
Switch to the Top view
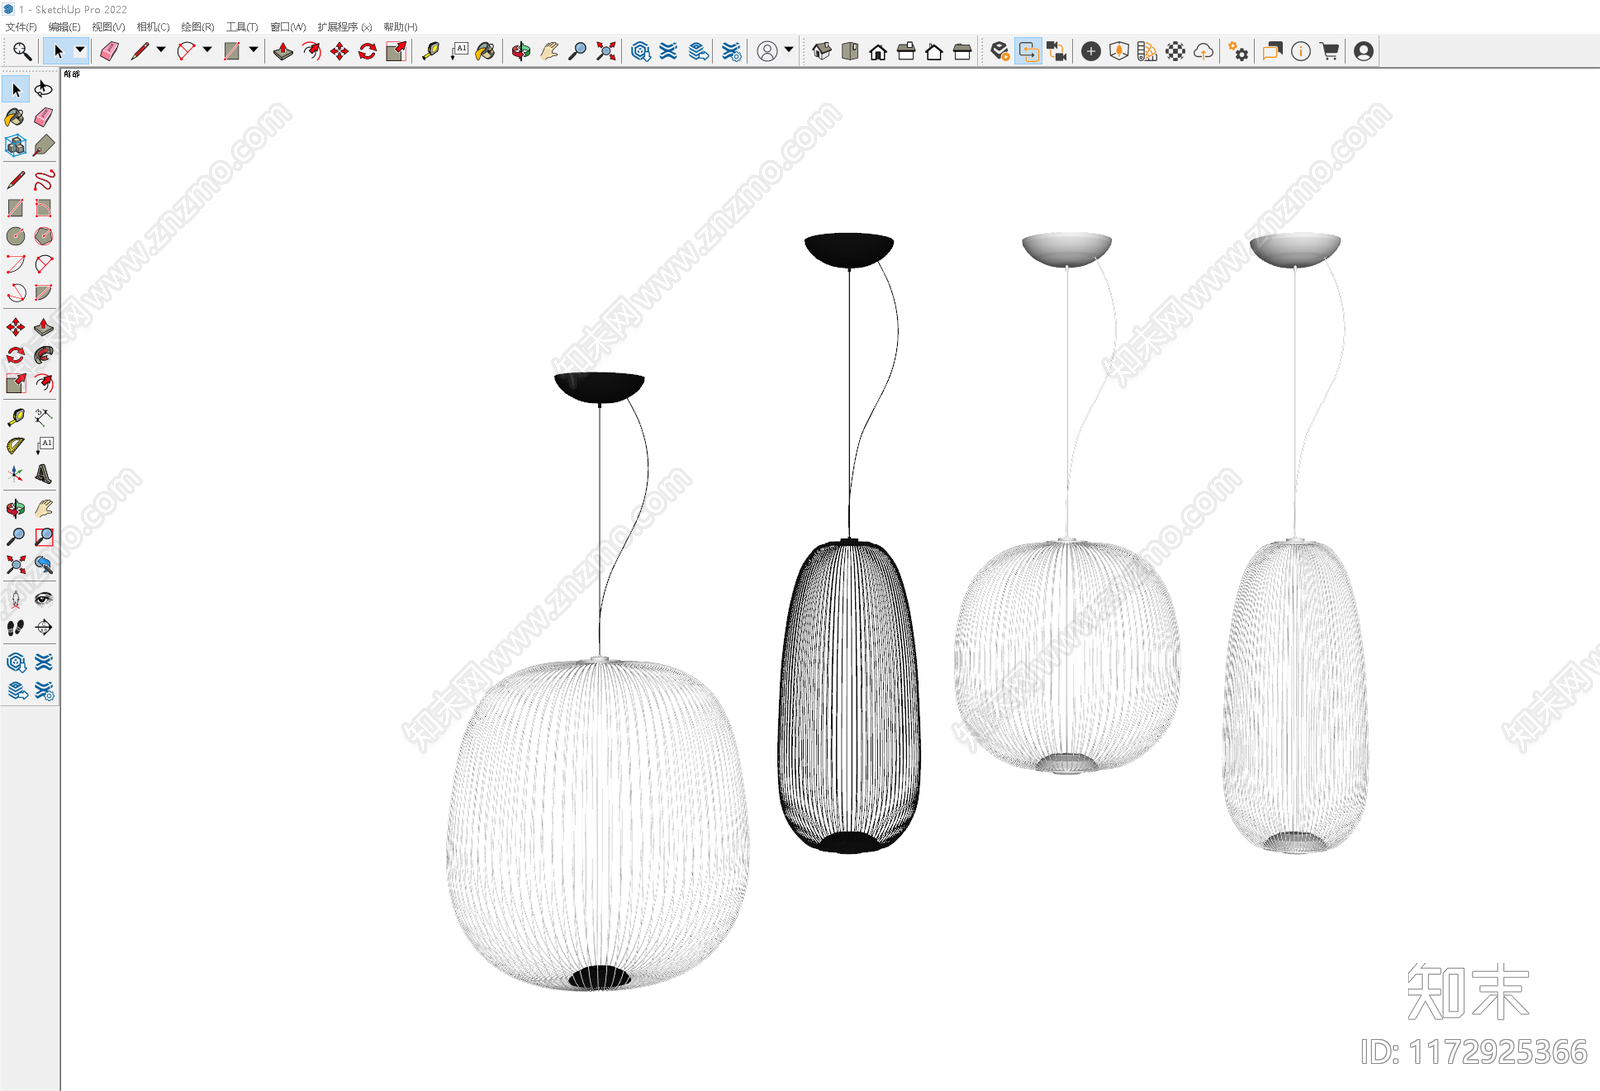point(850,51)
